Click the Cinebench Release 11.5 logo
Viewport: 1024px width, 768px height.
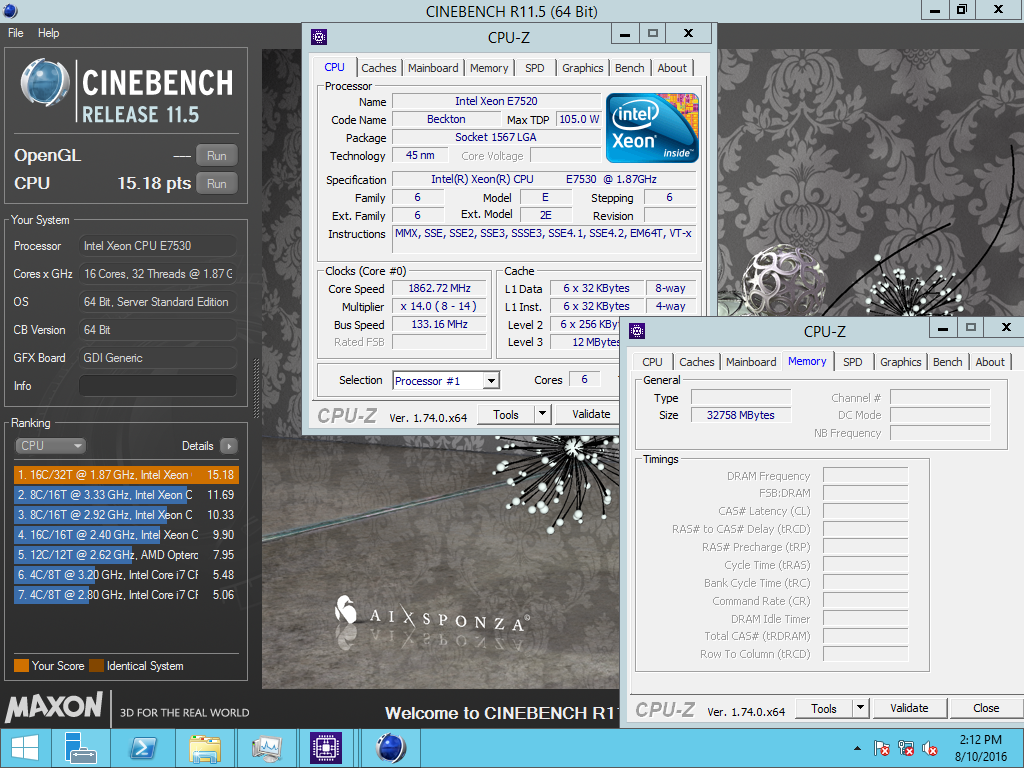click(127, 92)
